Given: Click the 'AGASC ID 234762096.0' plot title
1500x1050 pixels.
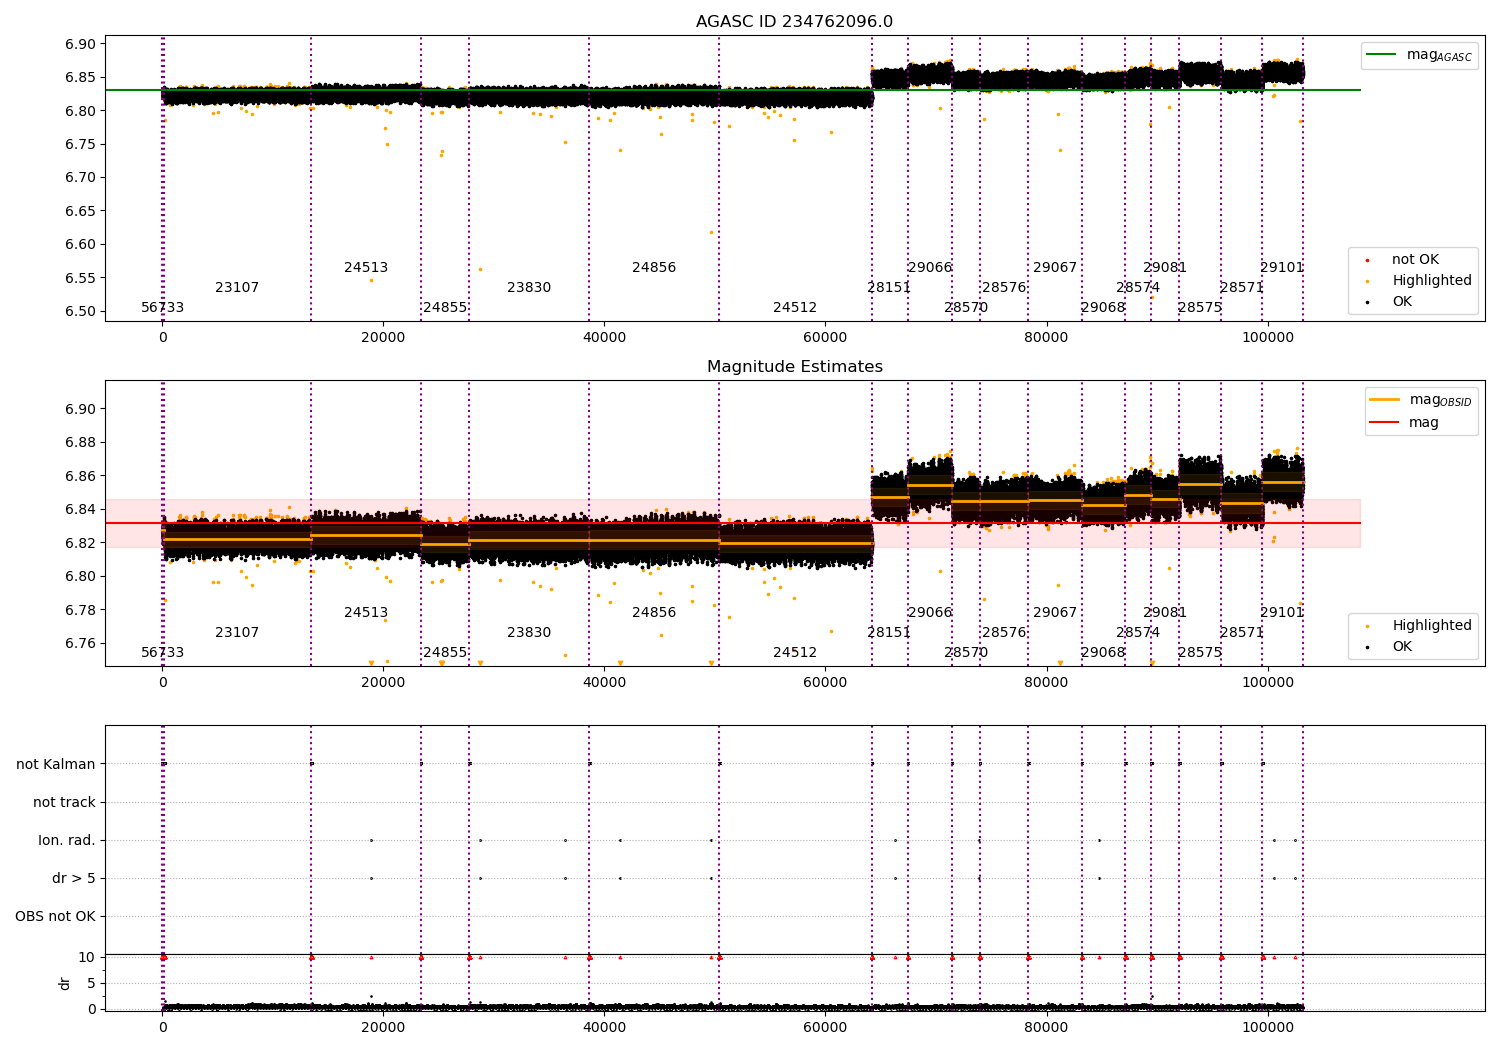Looking at the screenshot, I should 794,22.
